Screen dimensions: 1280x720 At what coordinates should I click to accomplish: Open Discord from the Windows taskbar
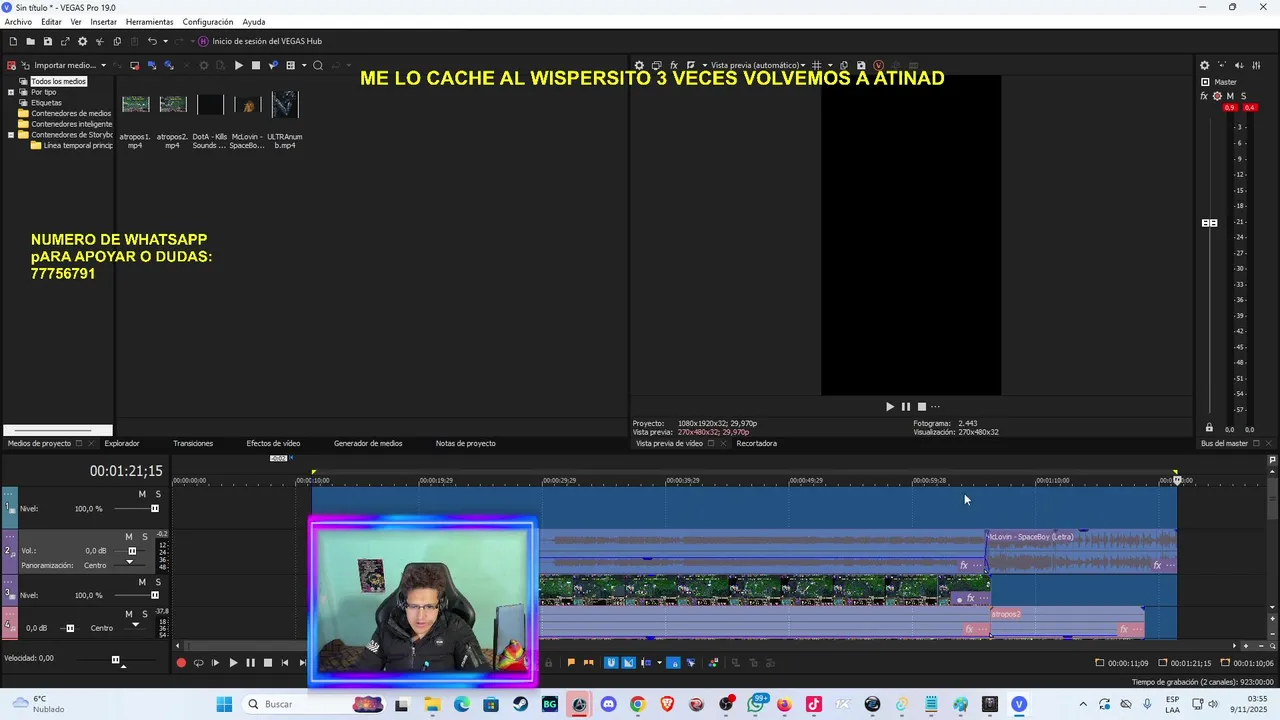608,704
